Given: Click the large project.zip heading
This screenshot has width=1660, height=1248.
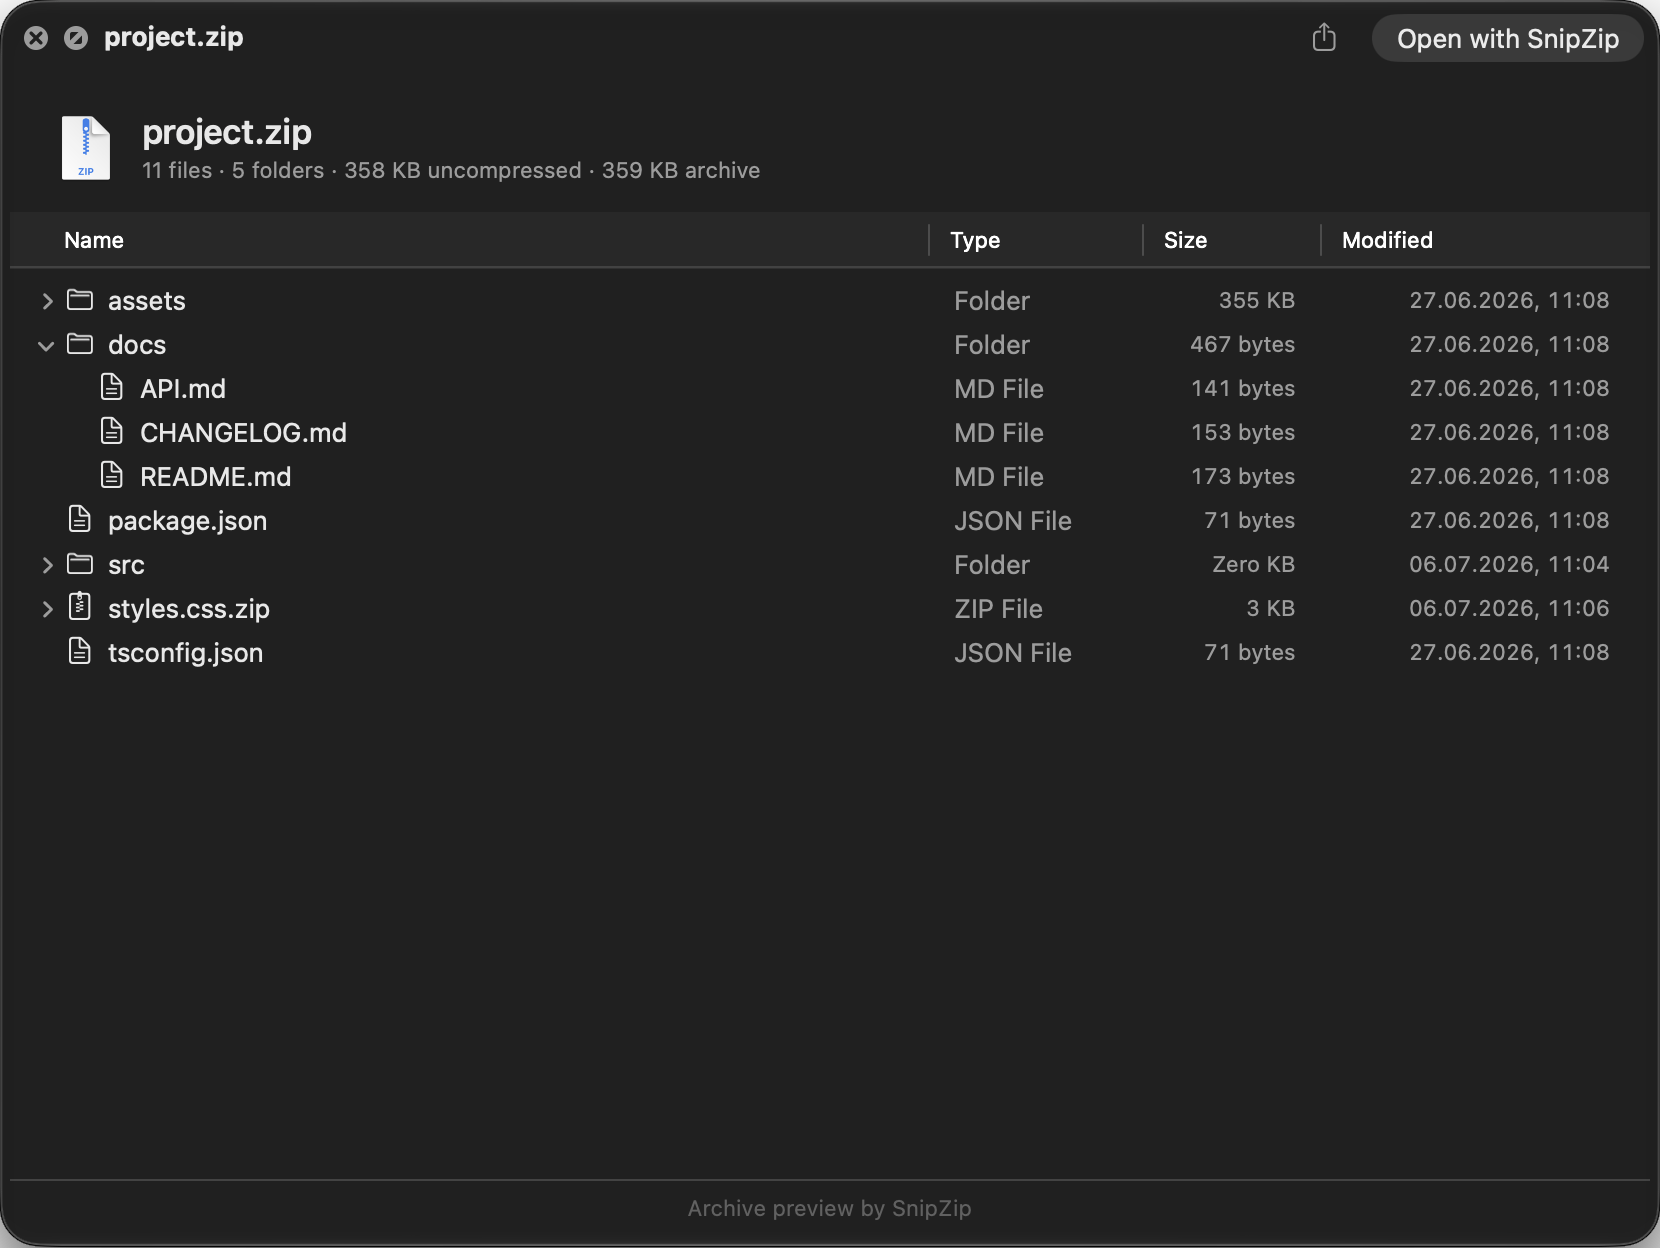Looking at the screenshot, I should 227,133.
